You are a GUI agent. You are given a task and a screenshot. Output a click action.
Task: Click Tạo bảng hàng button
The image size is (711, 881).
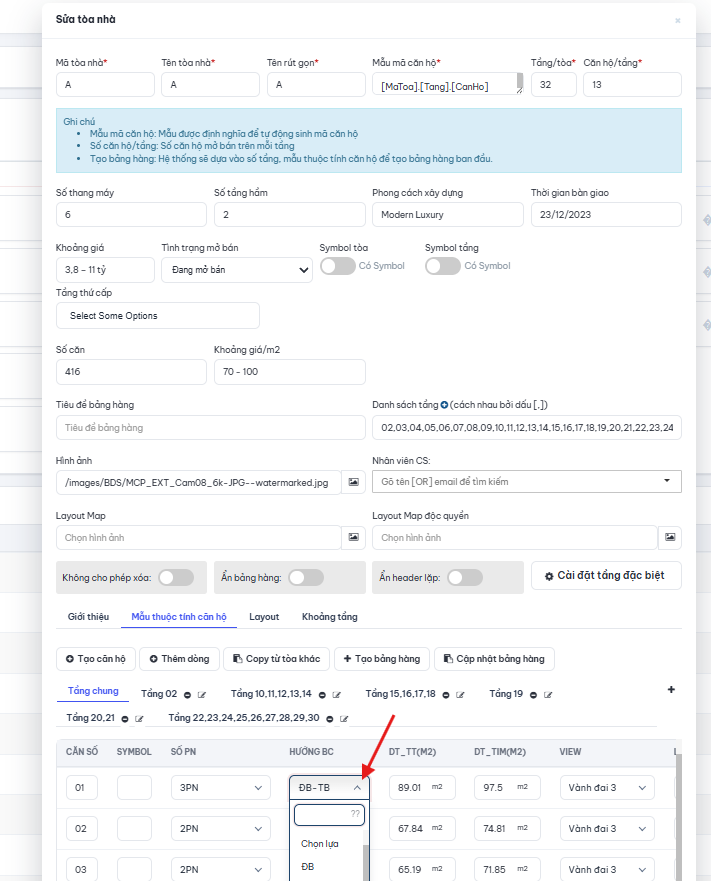coord(382,659)
